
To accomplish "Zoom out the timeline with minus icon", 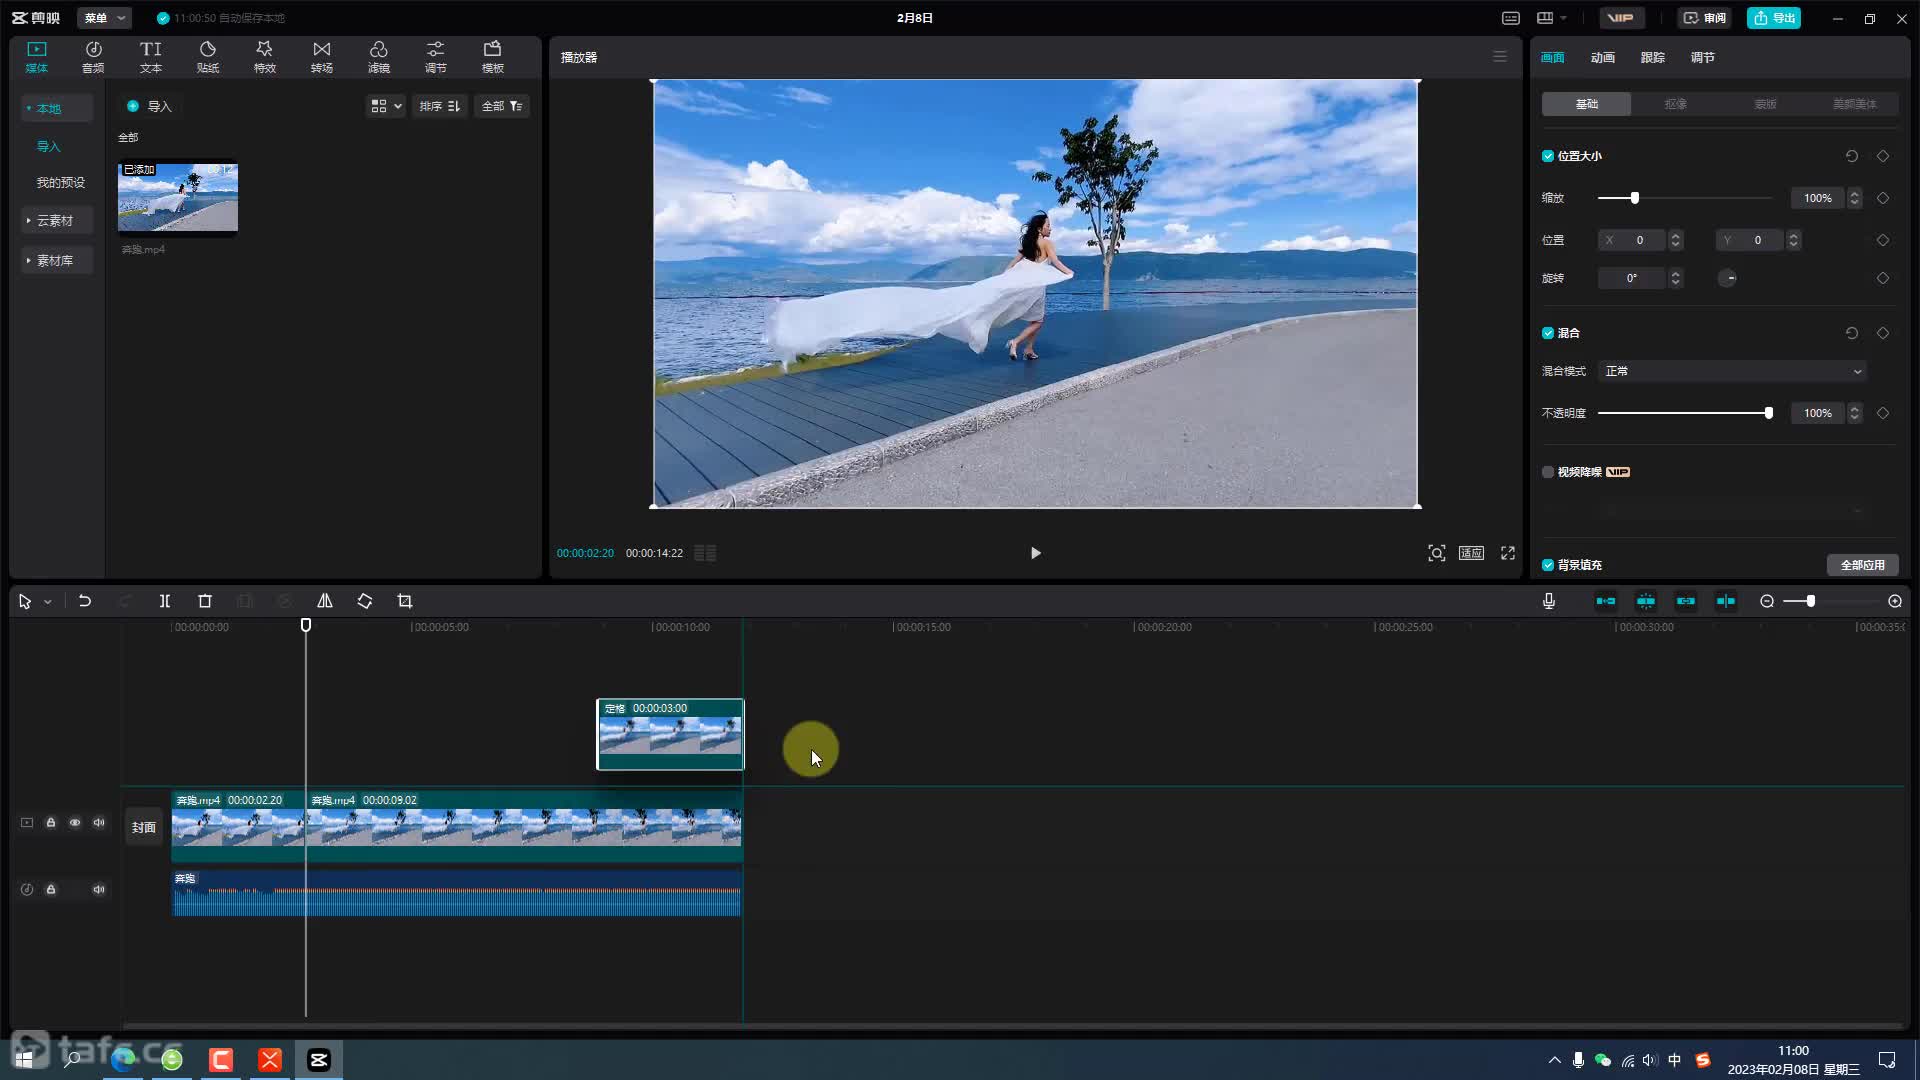I will pos(1767,601).
